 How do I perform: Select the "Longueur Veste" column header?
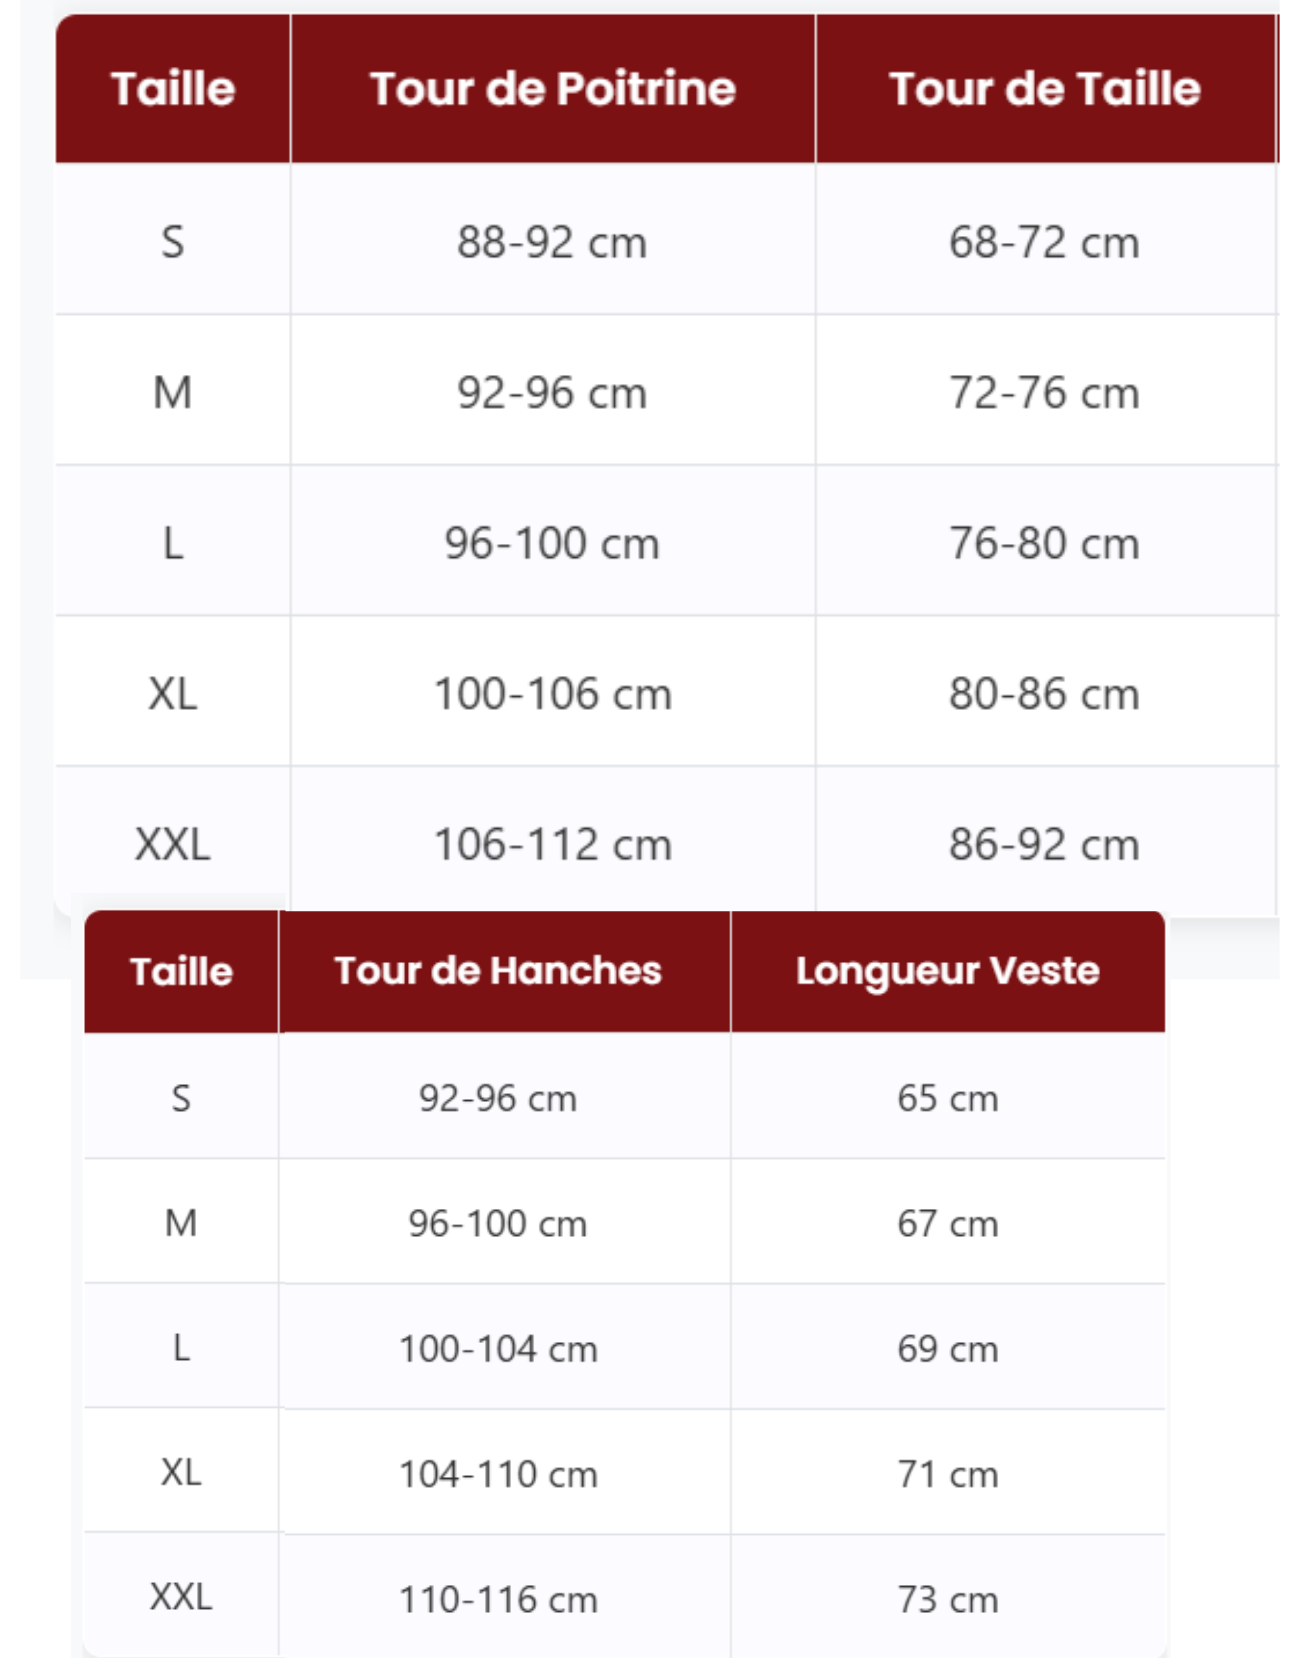coord(947,971)
